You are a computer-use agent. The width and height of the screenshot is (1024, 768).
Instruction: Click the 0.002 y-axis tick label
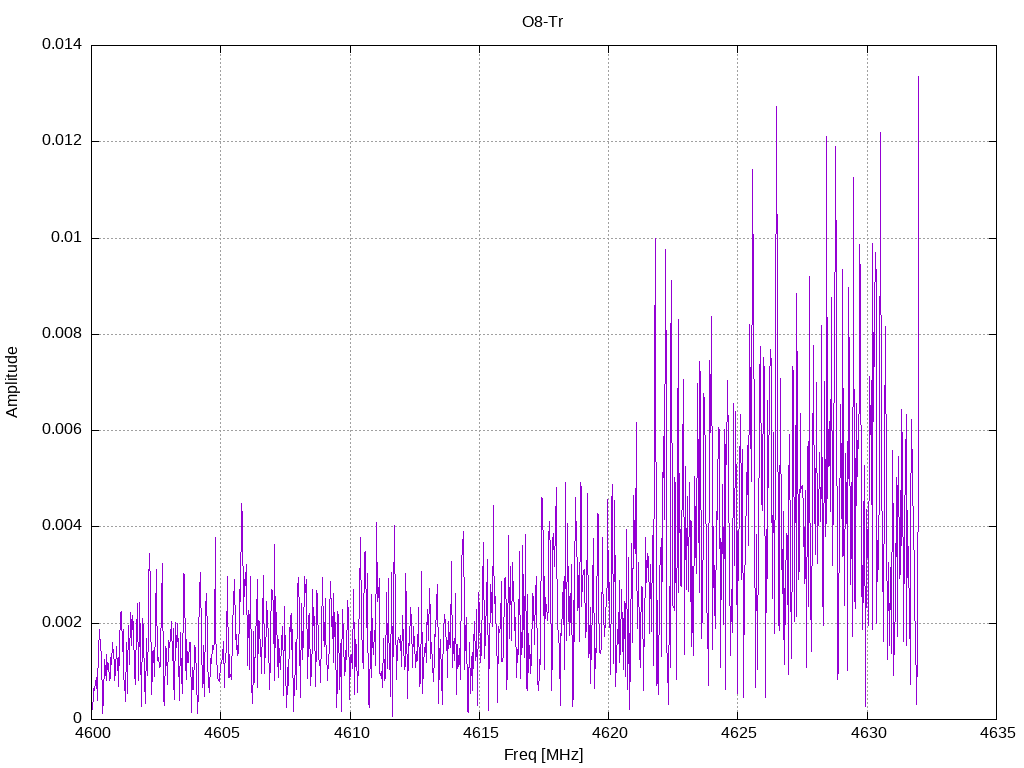click(62, 622)
